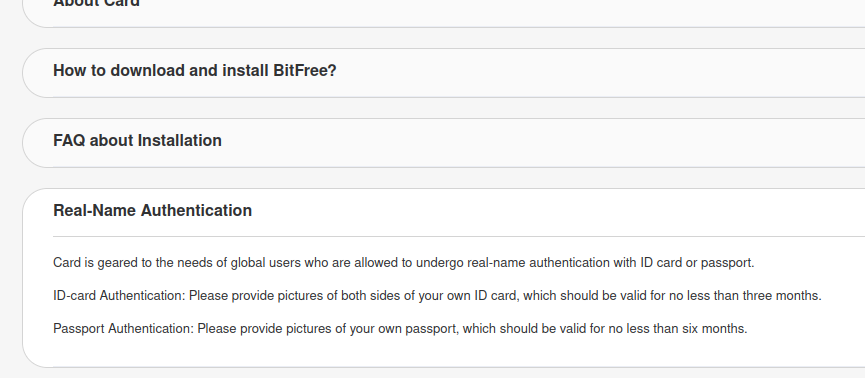Click "ID card or passport" in first paragraph

coord(696,263)
